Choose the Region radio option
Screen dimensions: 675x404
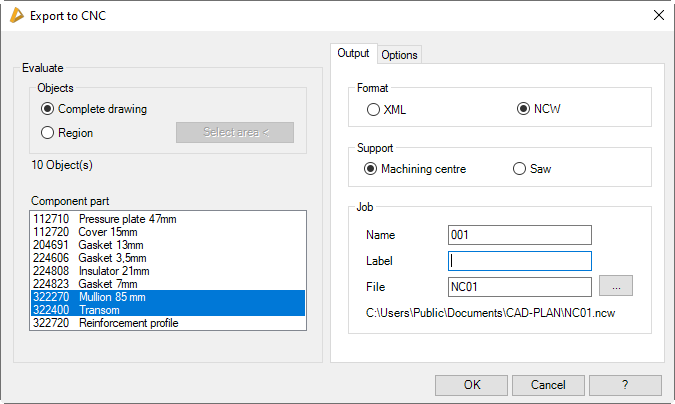pyautogui.click(x=48, y=132)
